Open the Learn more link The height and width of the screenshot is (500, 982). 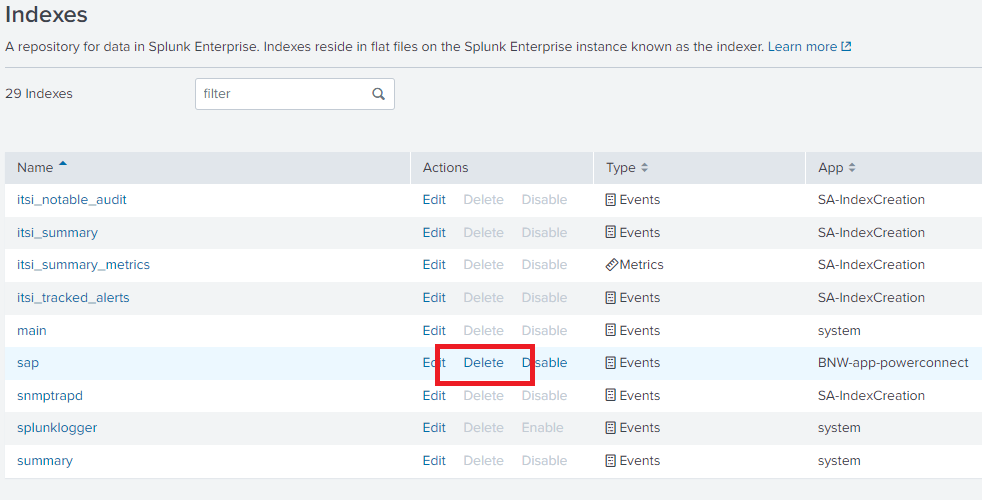coord(802,47)
